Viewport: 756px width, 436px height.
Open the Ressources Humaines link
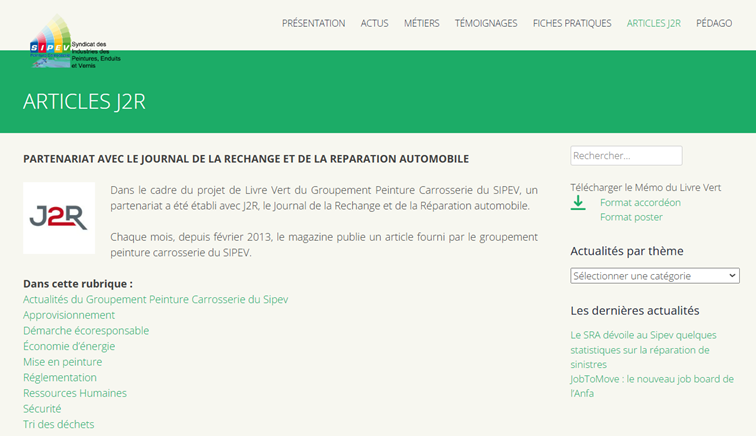tap(75, 393)
